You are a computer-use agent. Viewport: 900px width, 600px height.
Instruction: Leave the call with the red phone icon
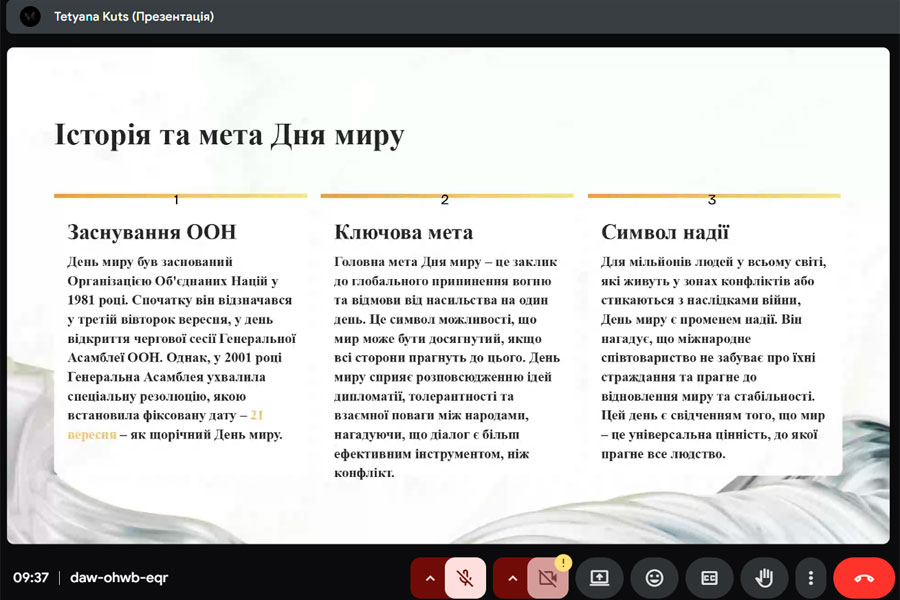click(864, 578)
